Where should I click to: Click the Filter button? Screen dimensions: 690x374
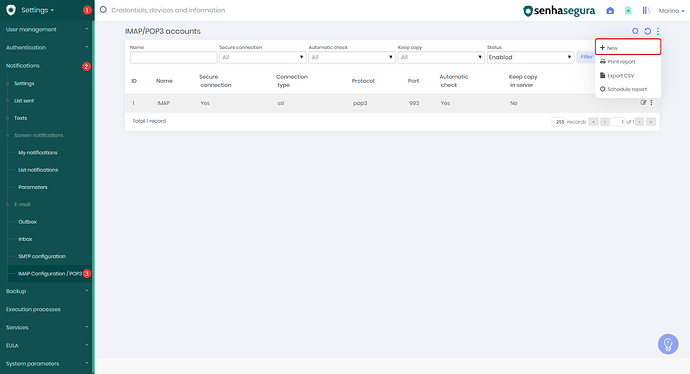point(586,57)
